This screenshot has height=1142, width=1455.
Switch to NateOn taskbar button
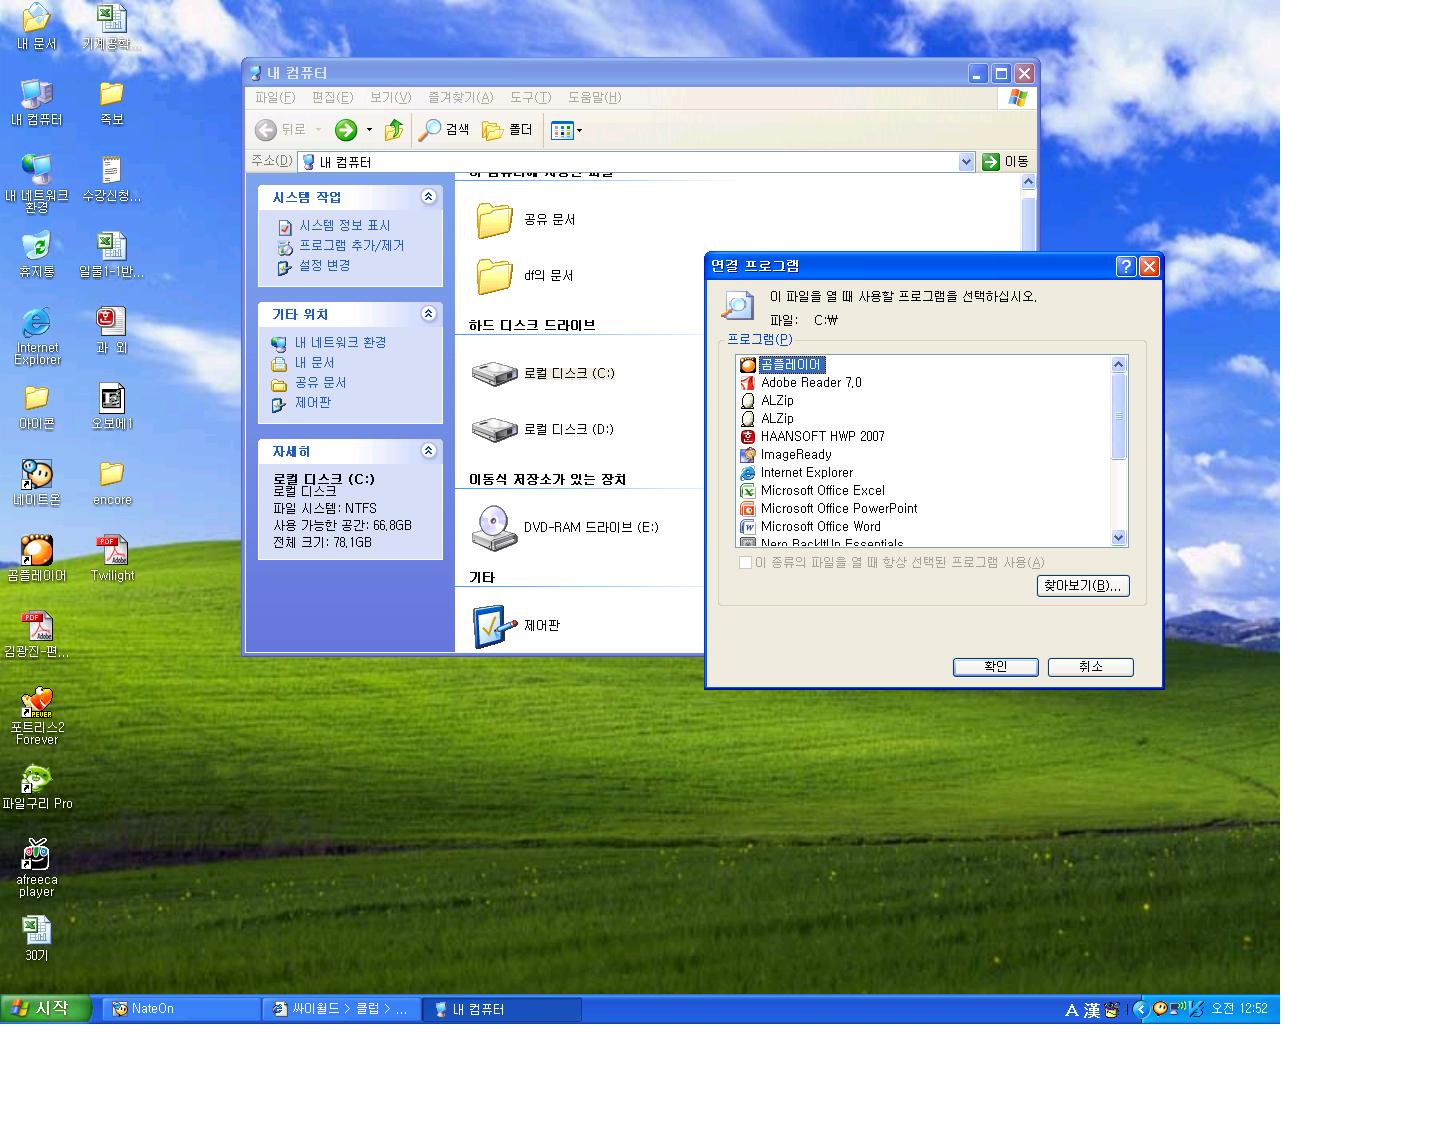[181, 1009]
